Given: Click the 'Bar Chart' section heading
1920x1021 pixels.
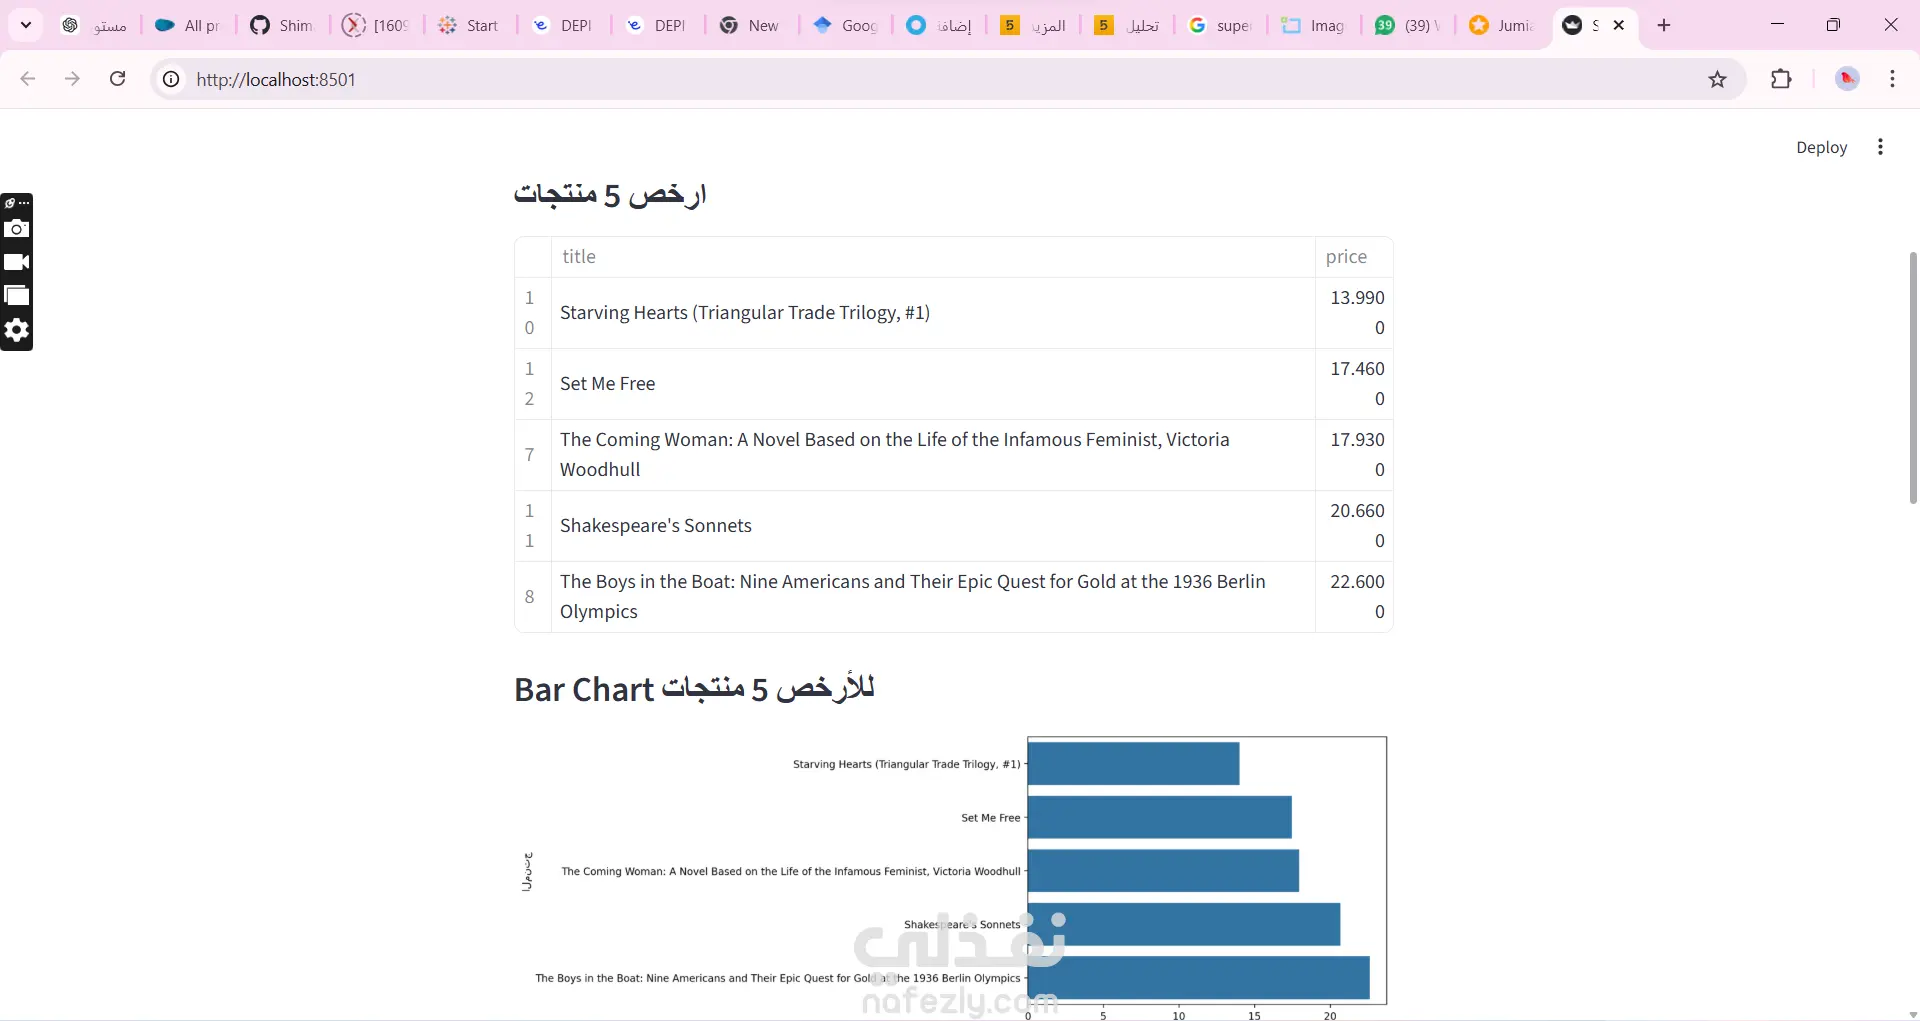Looking at the screenshot, I should pos(694,689).
